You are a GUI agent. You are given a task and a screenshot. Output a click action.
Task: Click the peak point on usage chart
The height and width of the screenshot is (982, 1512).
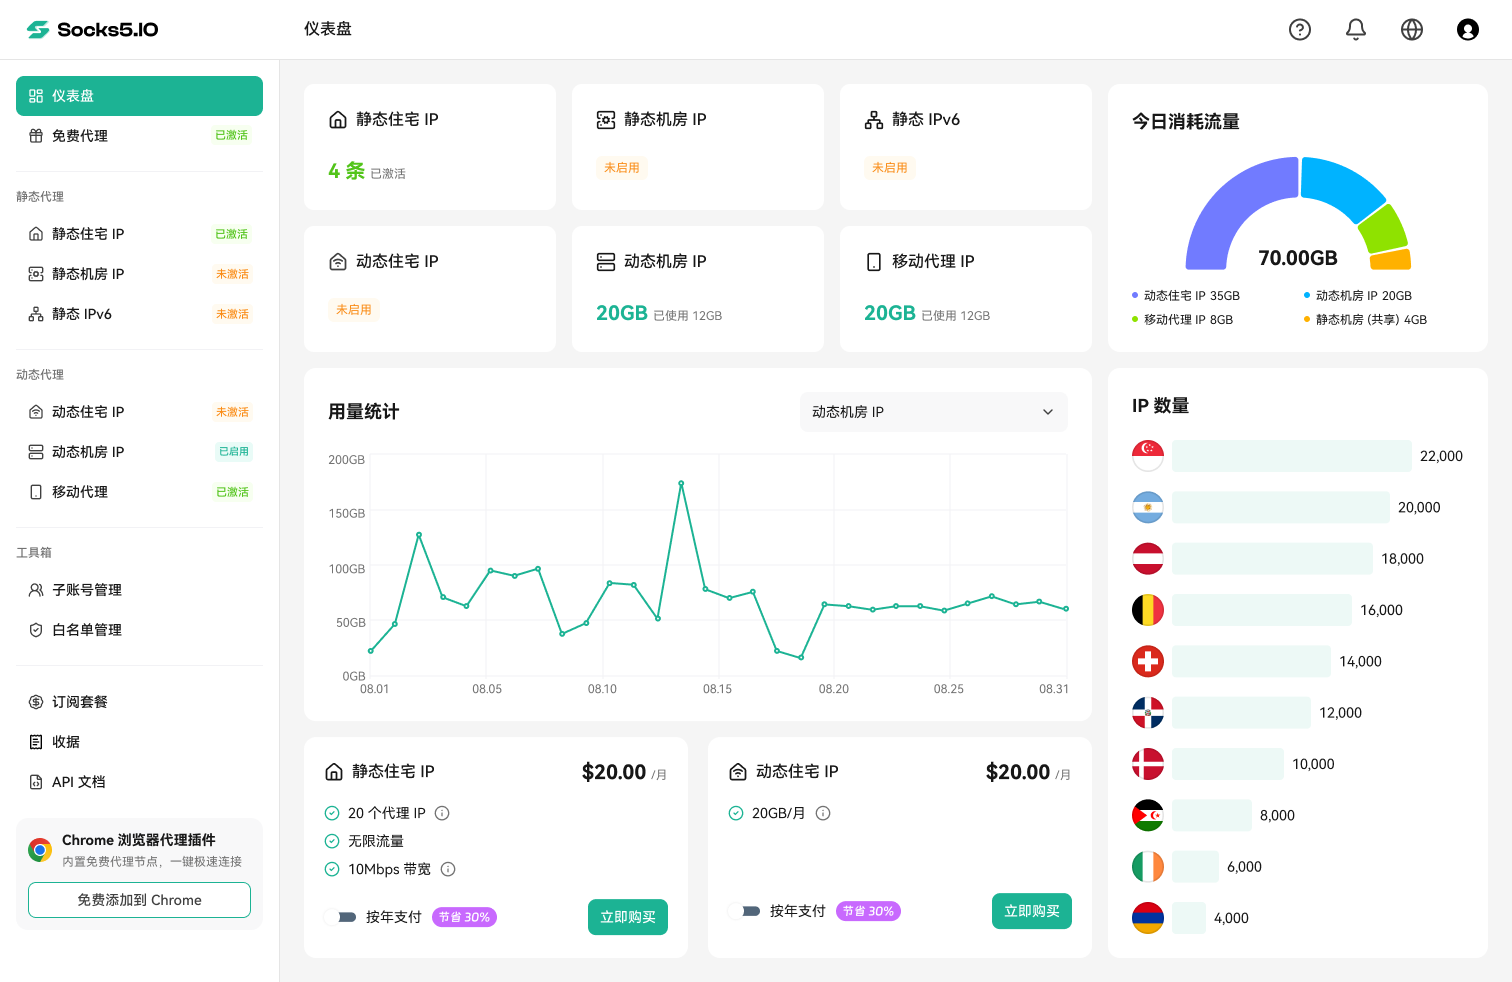[681, 483]
